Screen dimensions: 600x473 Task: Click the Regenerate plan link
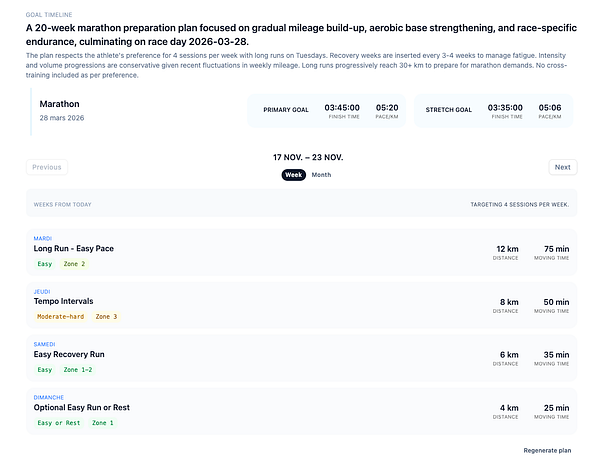click(x=547, y=450)
